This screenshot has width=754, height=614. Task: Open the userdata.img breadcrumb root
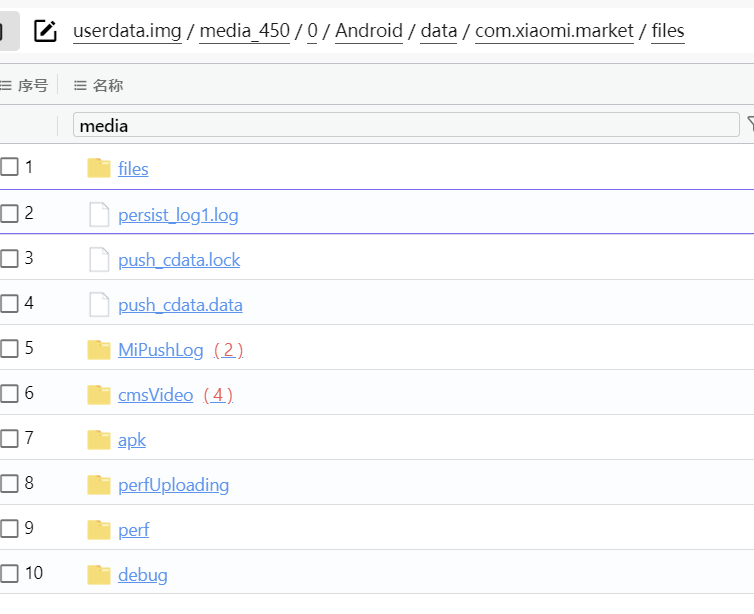click(x=127, y=31)
